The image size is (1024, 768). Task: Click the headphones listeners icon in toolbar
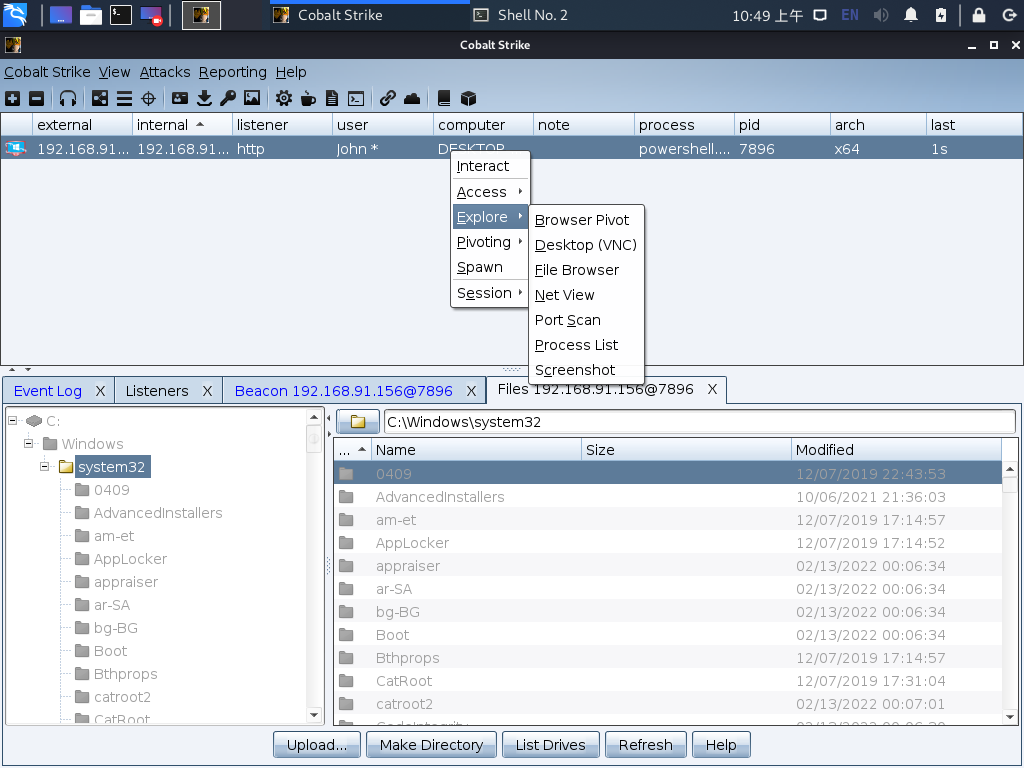(x=68, y=98)
